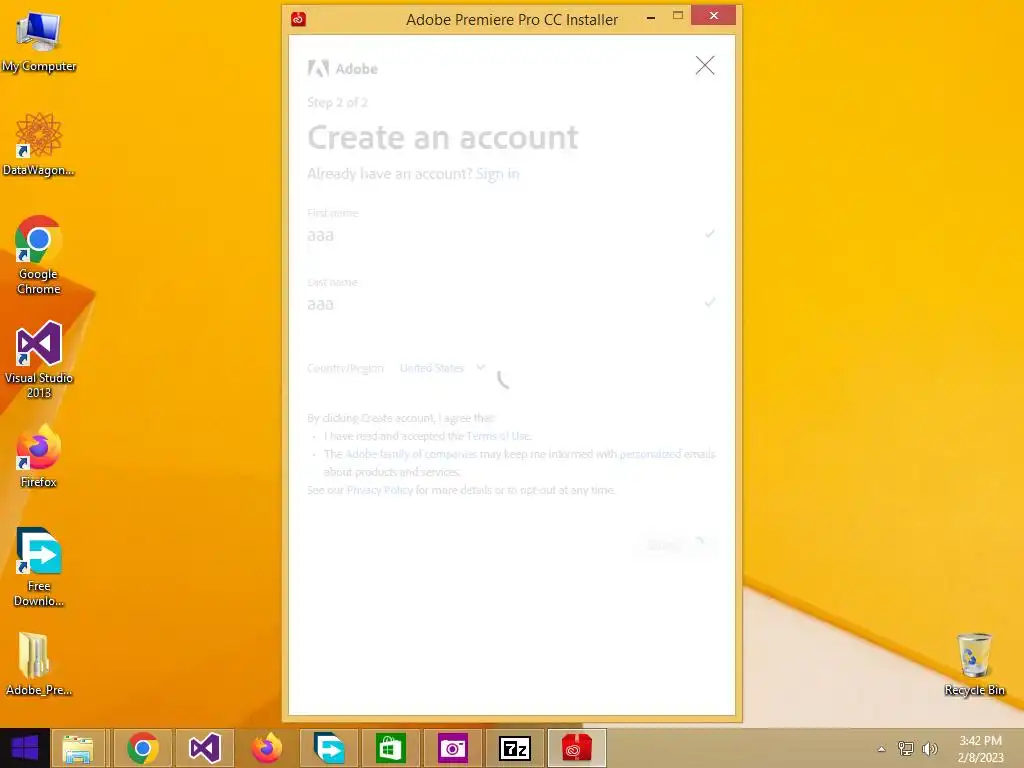Image resolution: width=1024 pixels, height=768 pixels.
Task: Open the volume tray icon
Action: tap(929, 749)
